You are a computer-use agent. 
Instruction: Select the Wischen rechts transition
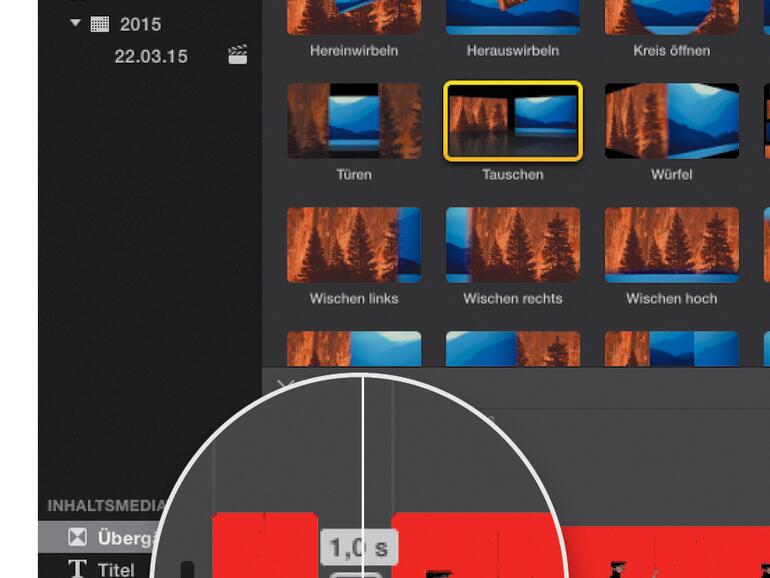point(513,245)
